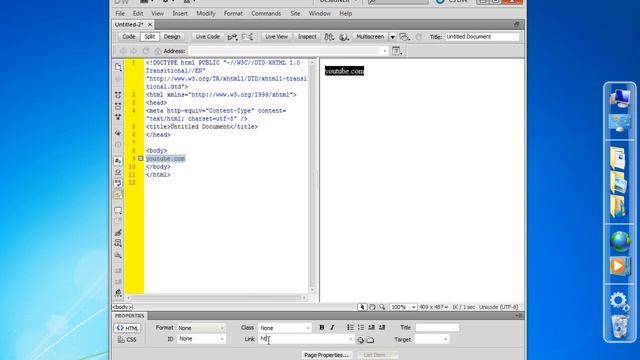Click the Apply Comment icon in coding toolbar
This screenshot has height=360, width=640.
(x=118, y=211)
